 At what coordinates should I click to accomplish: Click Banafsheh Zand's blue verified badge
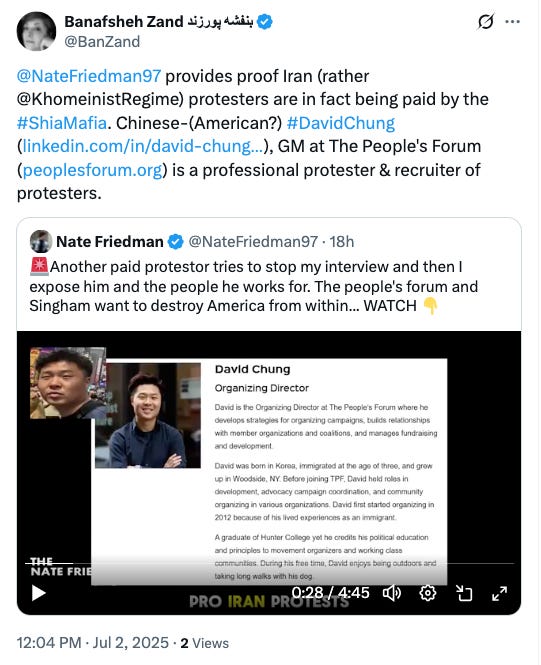coord(265,22)
